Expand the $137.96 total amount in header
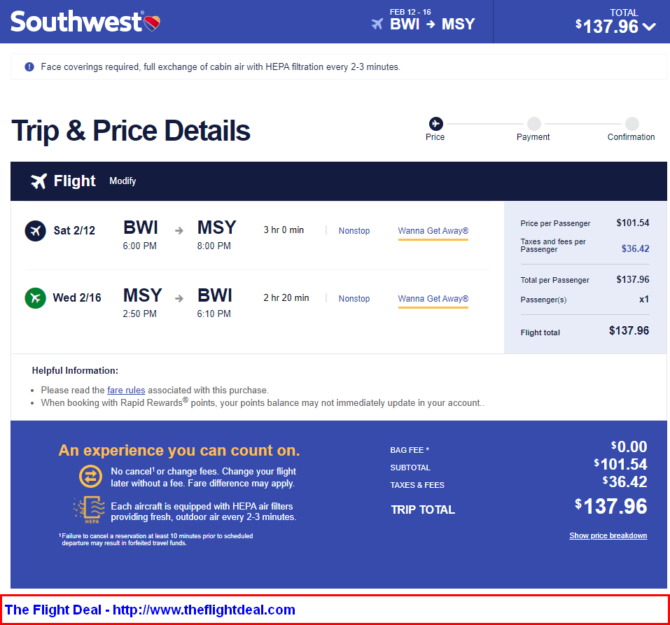Viewport: 670px width, 625px height. [607, 26]
